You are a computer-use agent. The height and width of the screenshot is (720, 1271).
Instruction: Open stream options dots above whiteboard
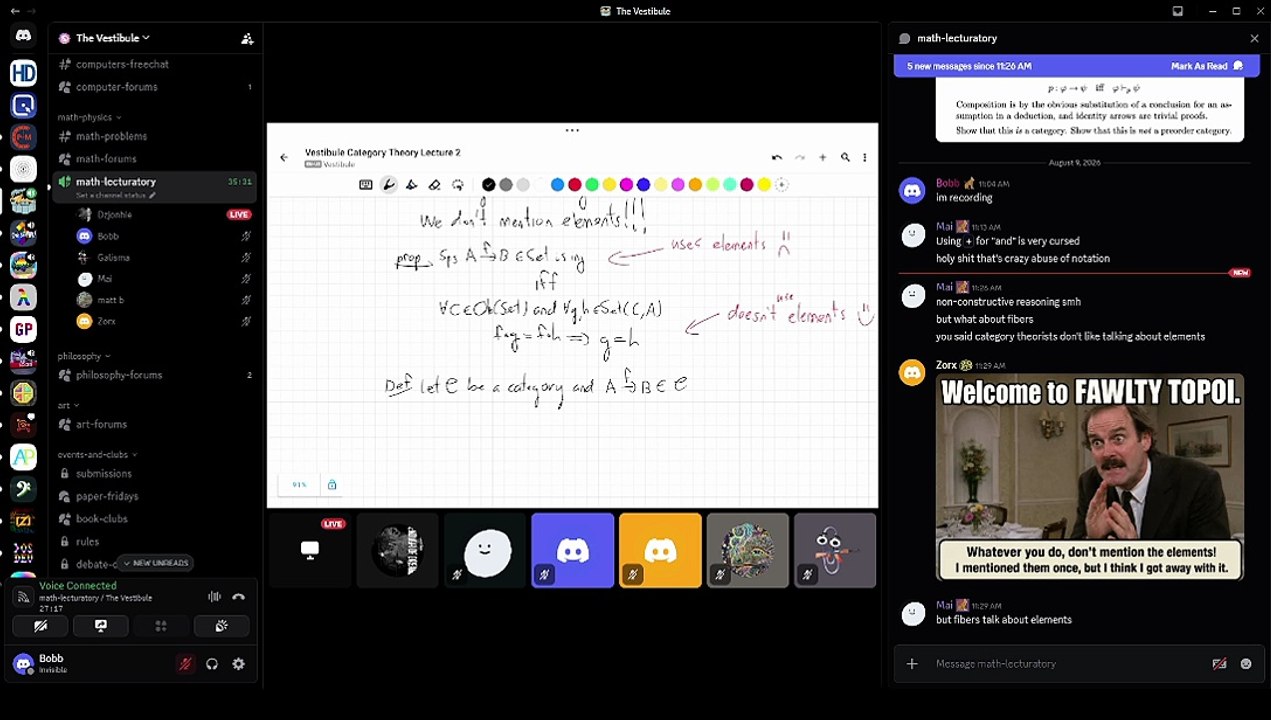[x=572, y=131]
